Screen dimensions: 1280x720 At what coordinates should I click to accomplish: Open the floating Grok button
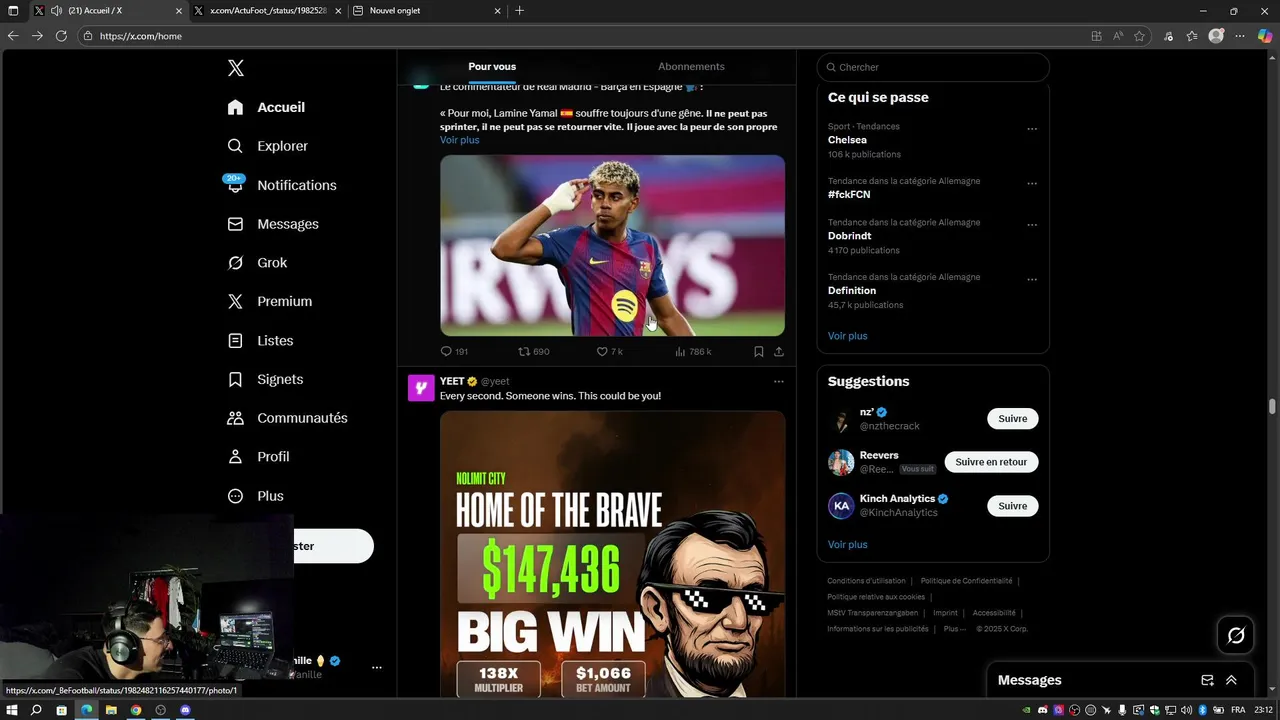tap(1236, 635)
